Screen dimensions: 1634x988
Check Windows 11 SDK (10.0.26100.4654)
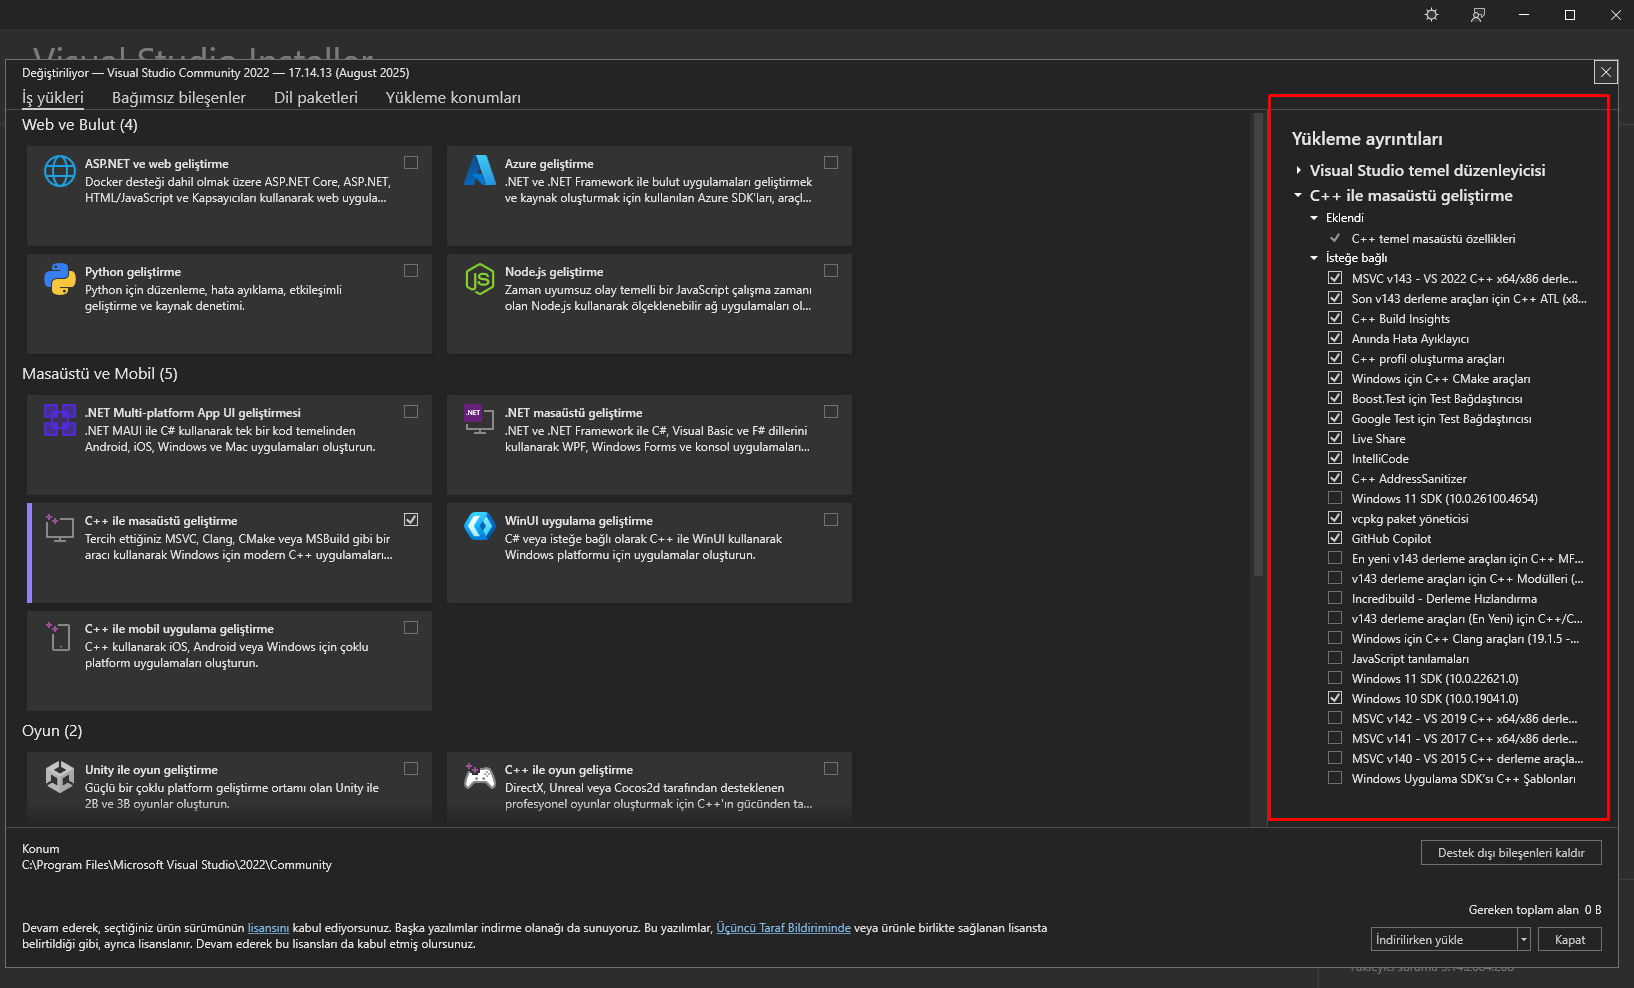point(1335,498)
